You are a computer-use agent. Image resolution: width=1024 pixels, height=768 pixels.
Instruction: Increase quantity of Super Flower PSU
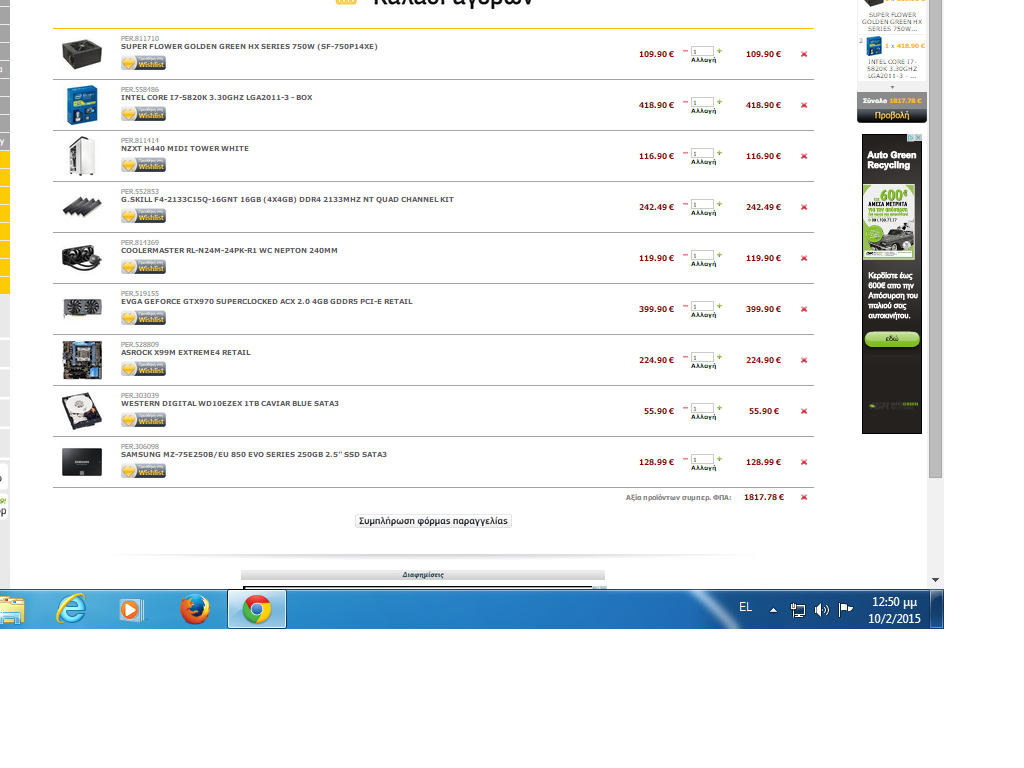pyautogui.click(x=720, y=51)
